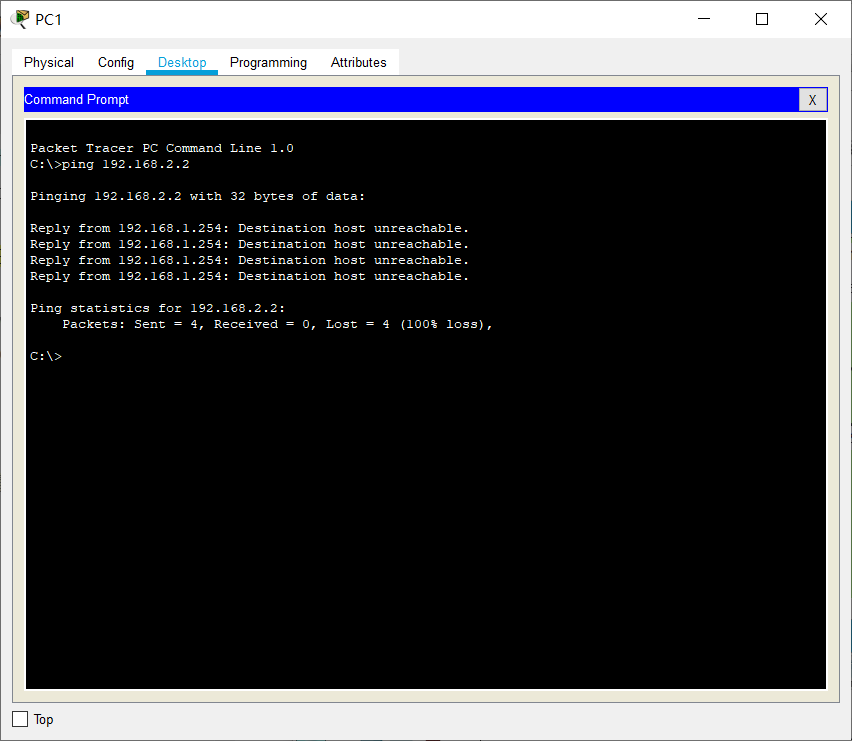Maximize the PC1 window

point(762,19)
